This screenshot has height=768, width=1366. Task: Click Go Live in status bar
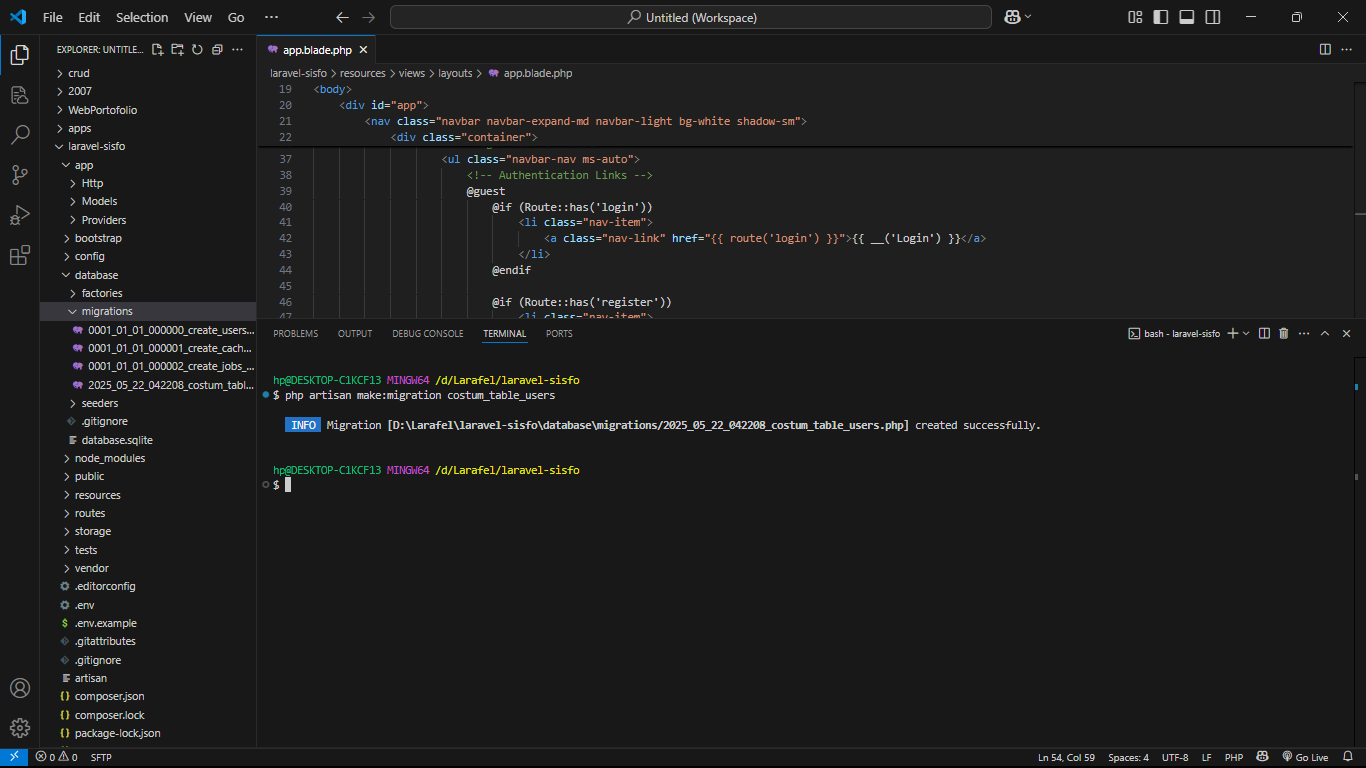(x=1305, y=757)
